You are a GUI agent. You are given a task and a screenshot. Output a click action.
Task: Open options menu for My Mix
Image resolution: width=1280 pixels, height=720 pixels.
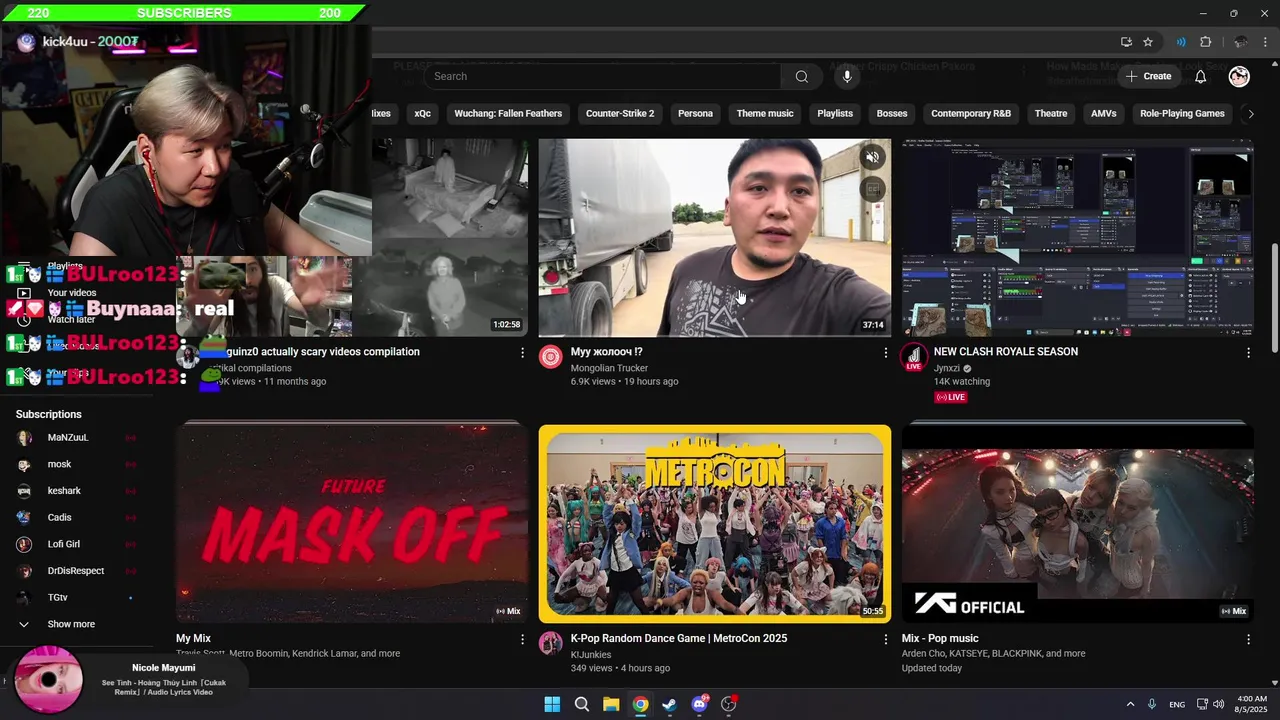[x=522, y=639]
